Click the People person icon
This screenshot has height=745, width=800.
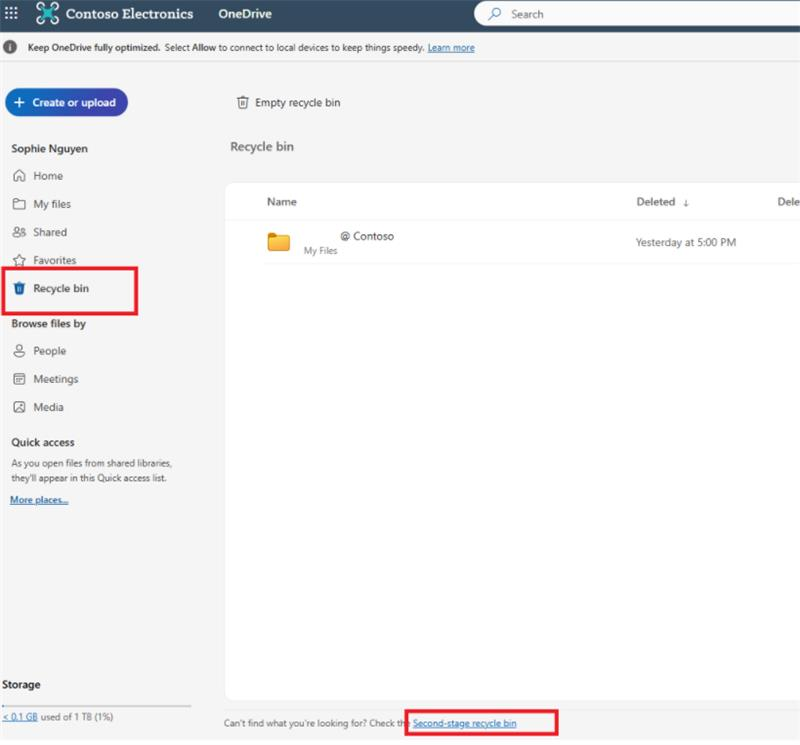(19, 351)
